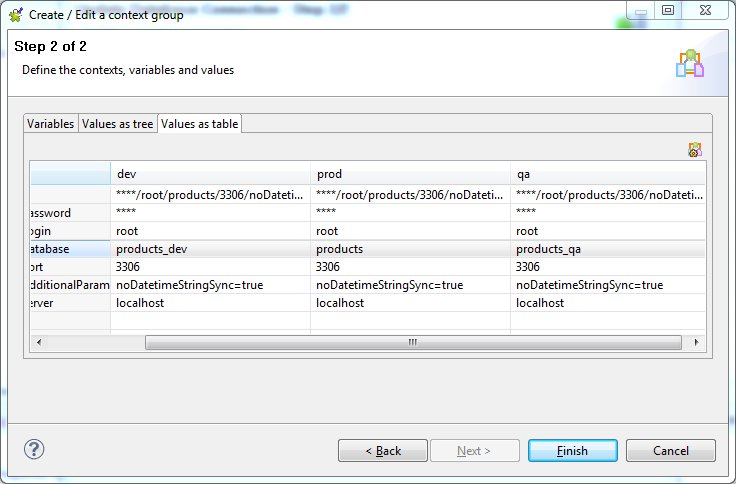The width and height of the screenshot is (736, 484).
Task: Select the Password row label
Action: pyautogui.click(x=70, y=213)
